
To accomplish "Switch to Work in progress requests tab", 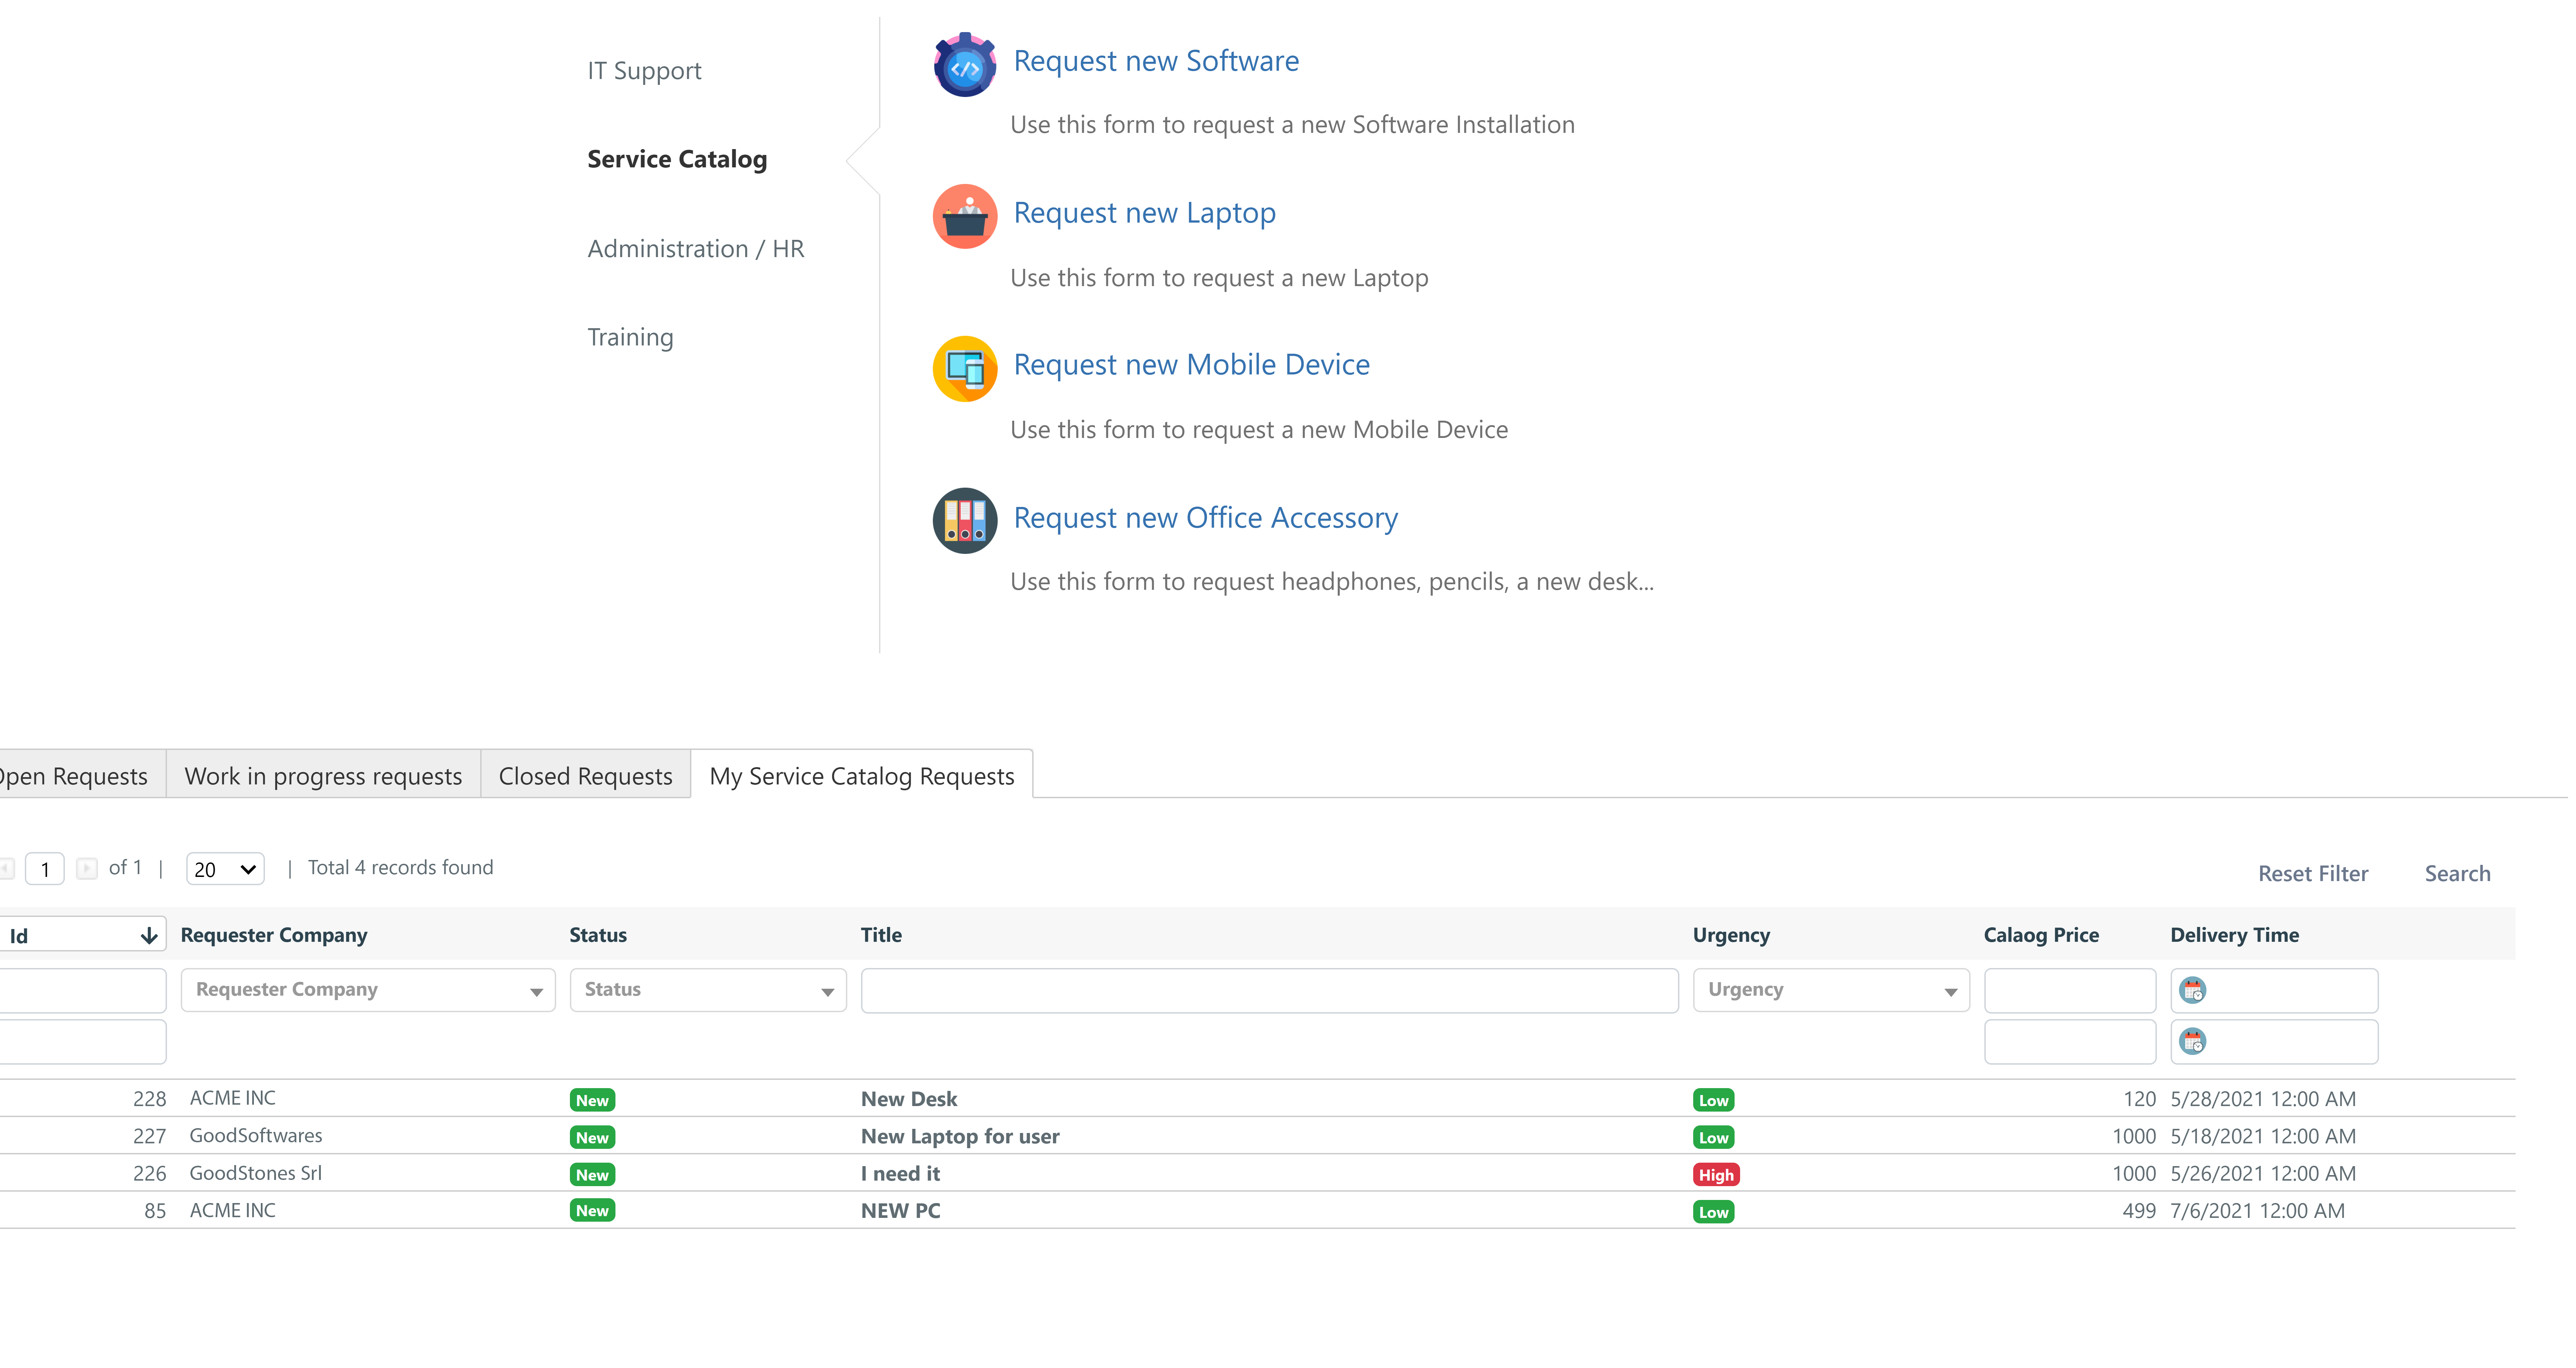I will [323, 776].
